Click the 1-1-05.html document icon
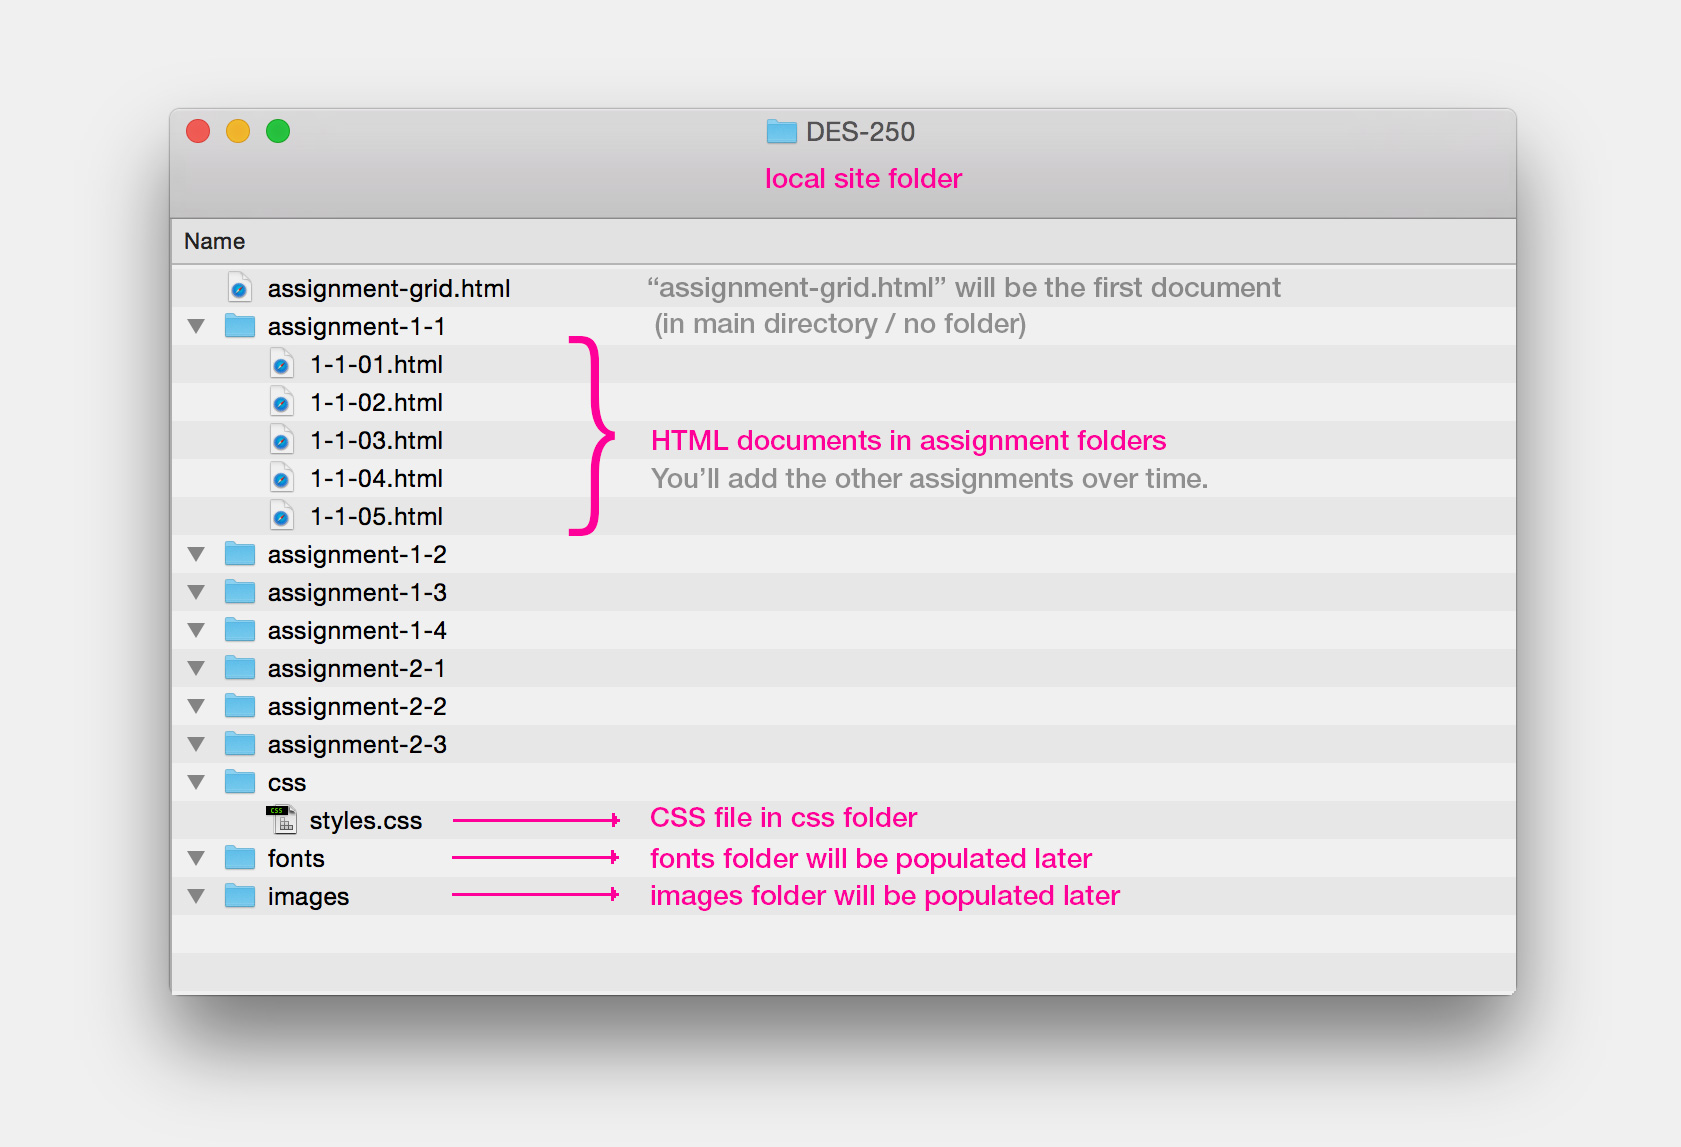The height and width of the screenshot is (1147, 1681). point(282,516)
